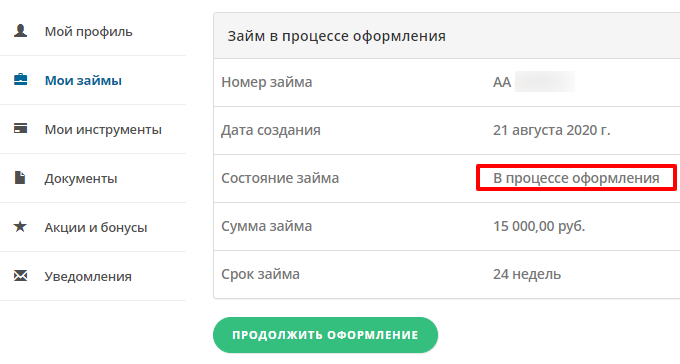
Task: Go to Мои инструменты section
Action: 103,129
